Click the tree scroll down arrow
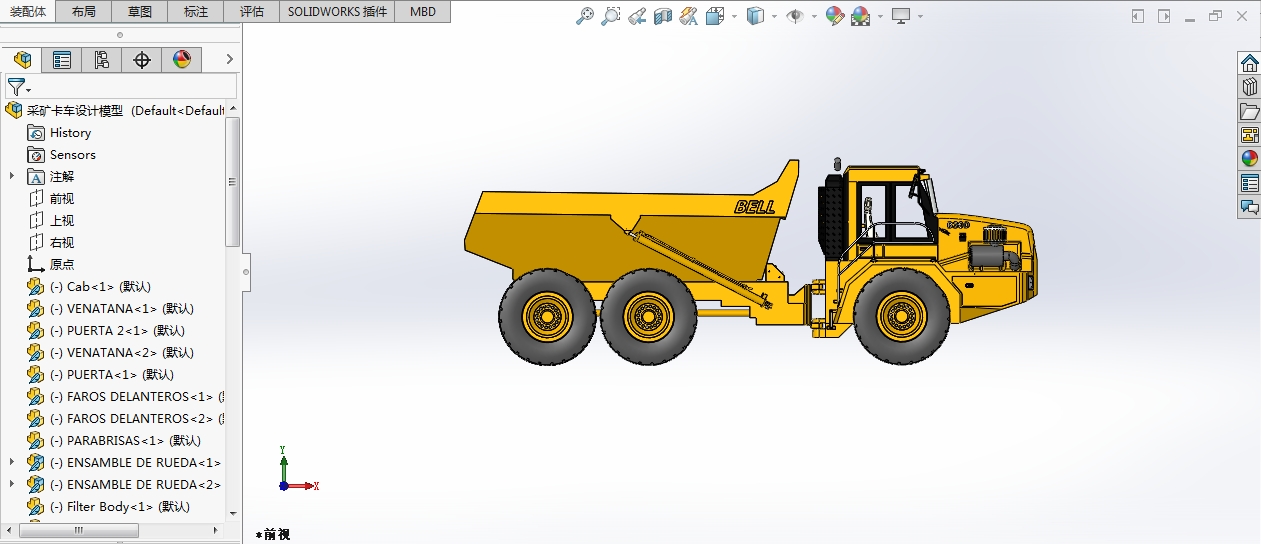This screenshot has width=1261, height=544. 233,513
